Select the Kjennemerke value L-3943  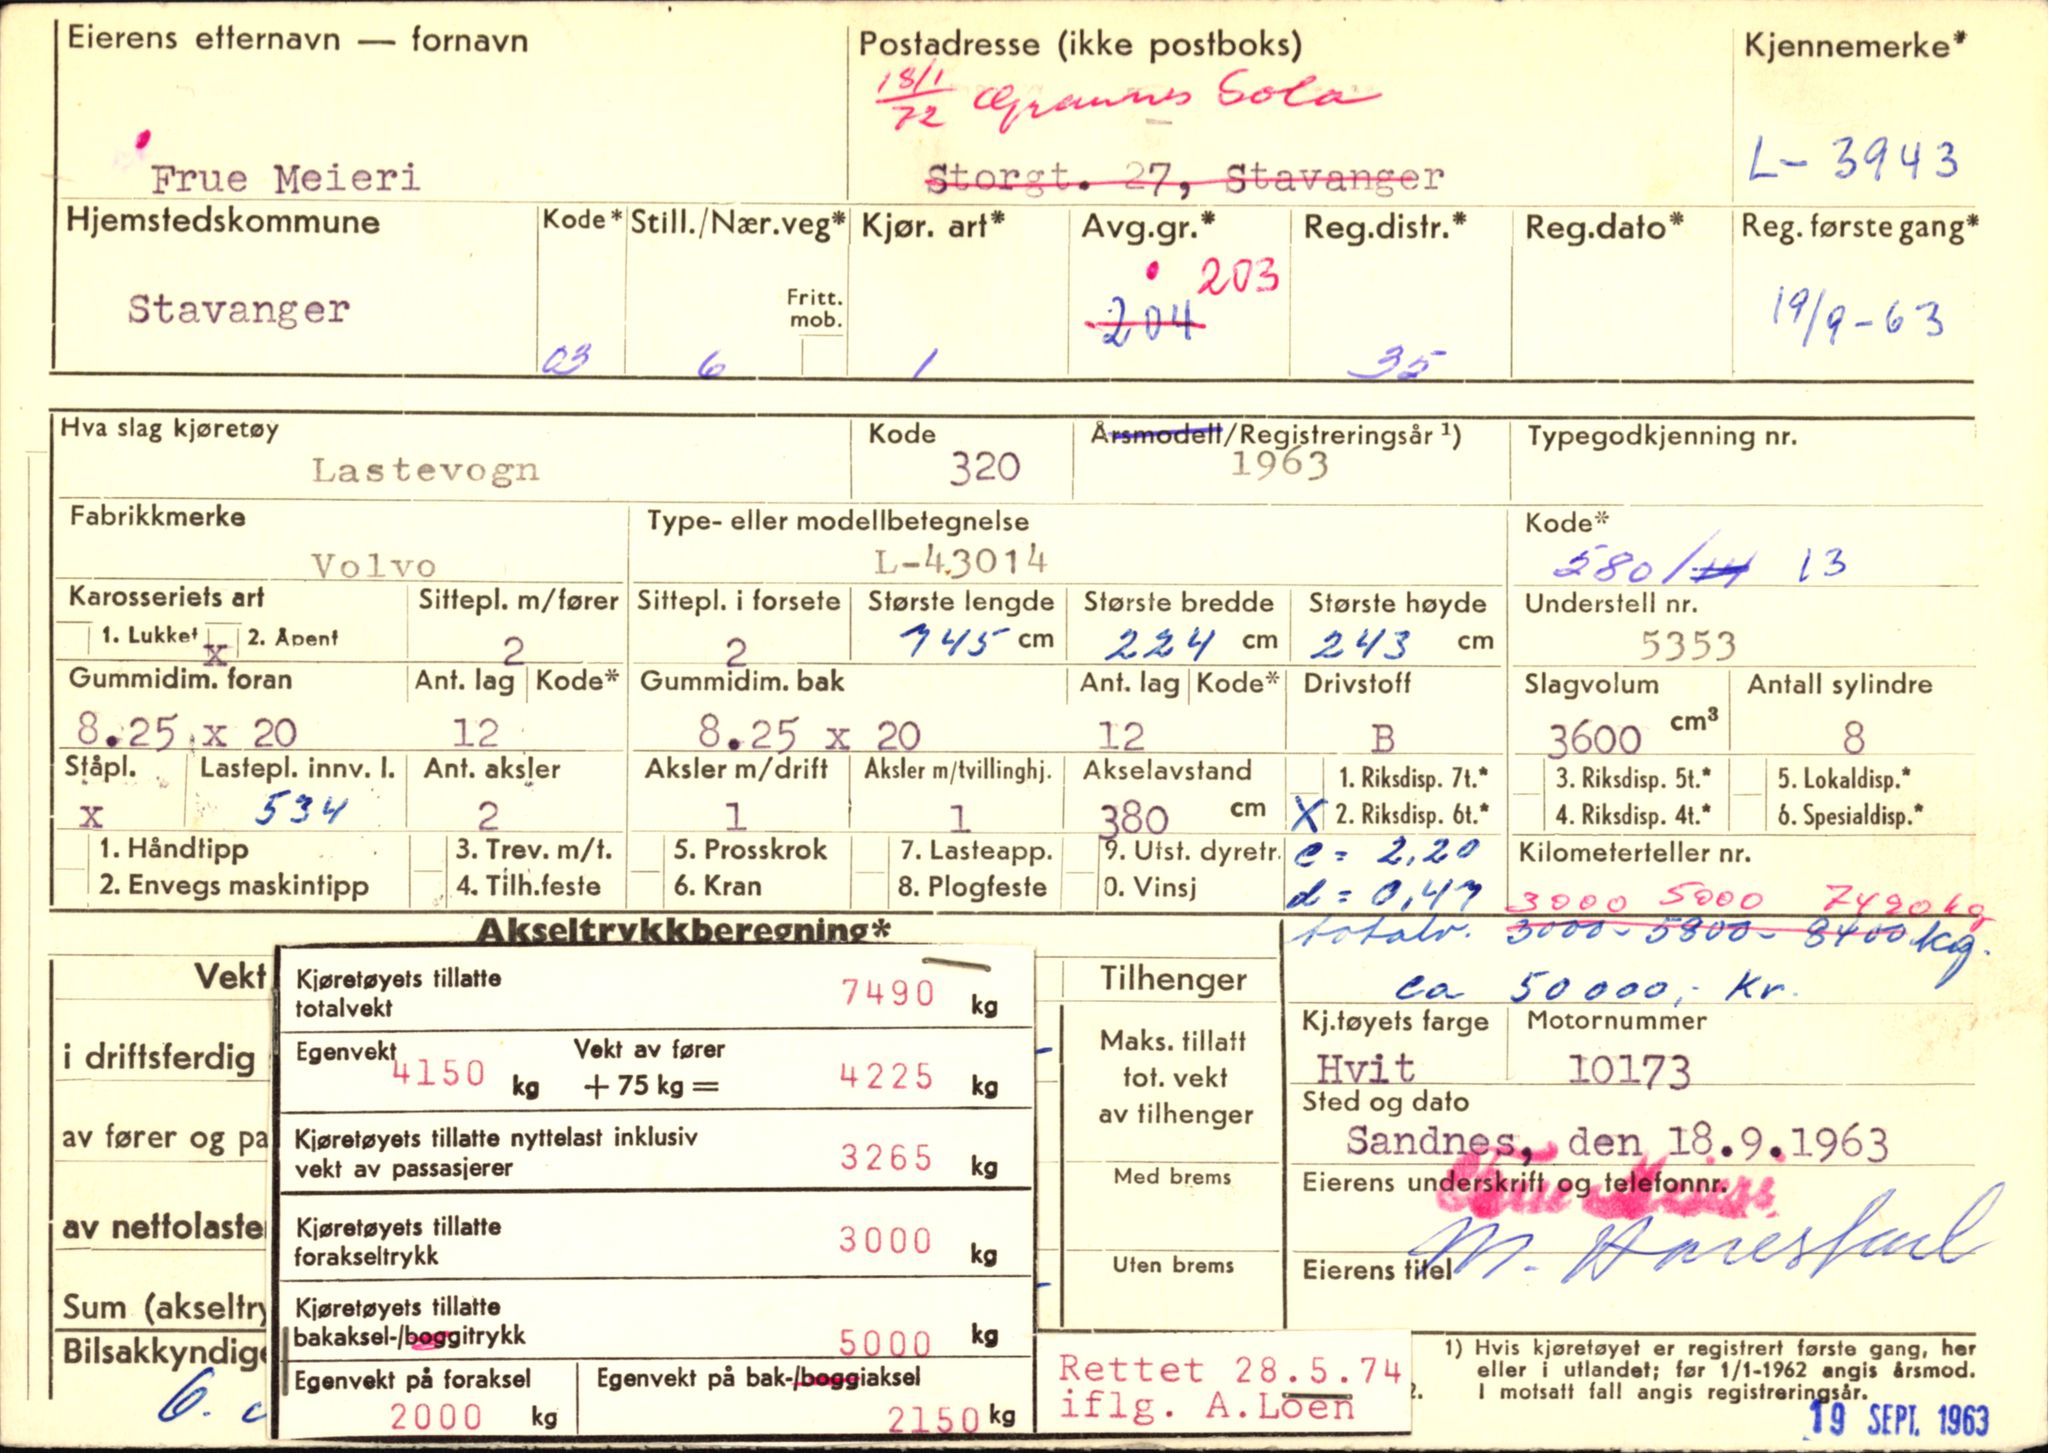1853,160
